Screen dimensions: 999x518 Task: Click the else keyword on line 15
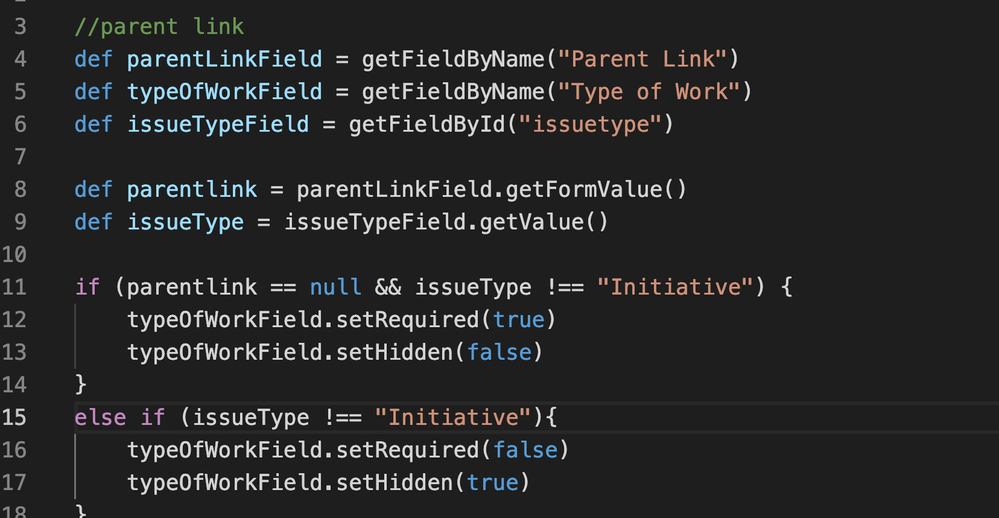coord(100,418)
